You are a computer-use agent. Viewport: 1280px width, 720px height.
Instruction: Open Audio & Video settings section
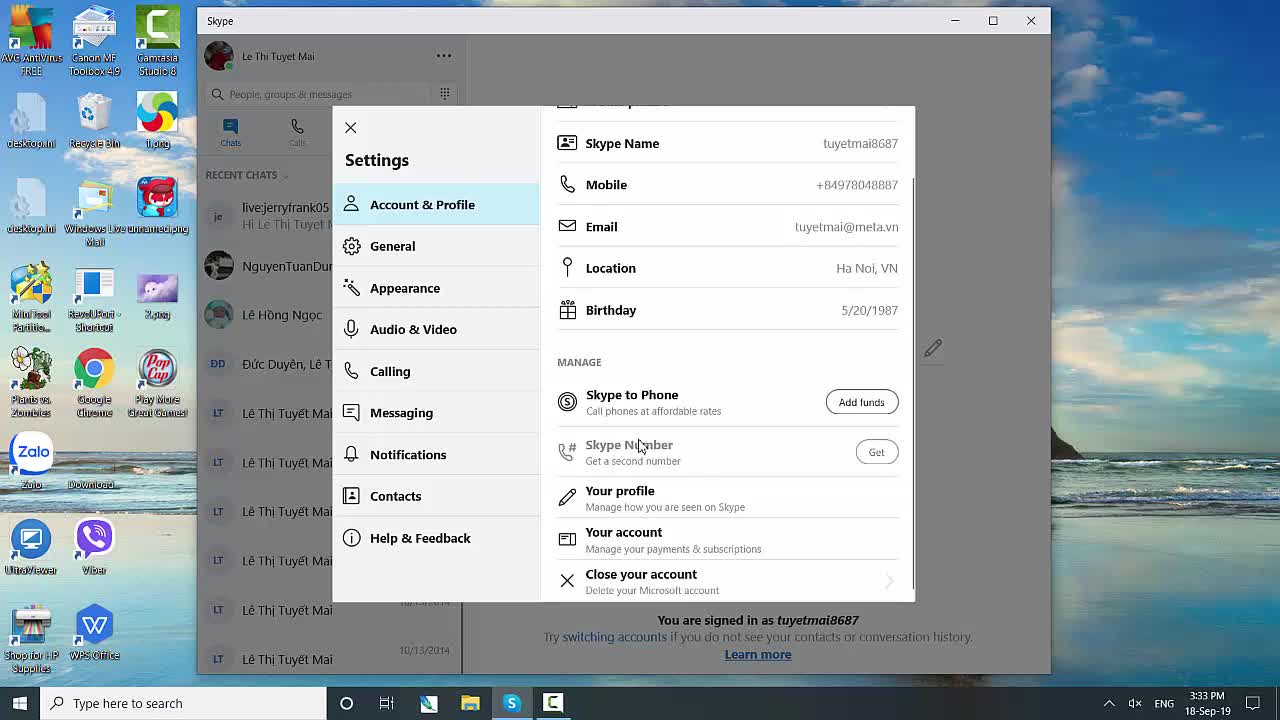click(x=436, y=329)
